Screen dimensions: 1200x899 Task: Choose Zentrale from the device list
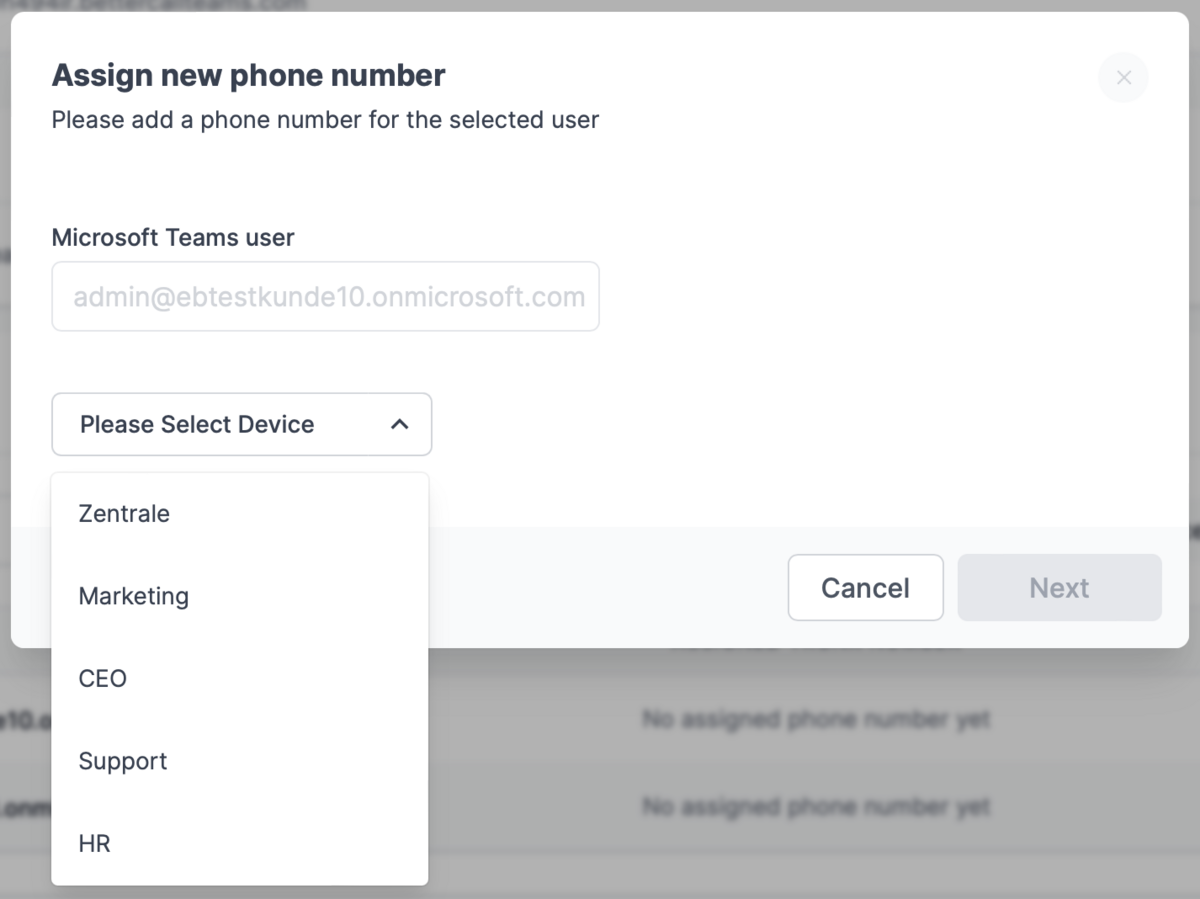(x=124, y=514)
